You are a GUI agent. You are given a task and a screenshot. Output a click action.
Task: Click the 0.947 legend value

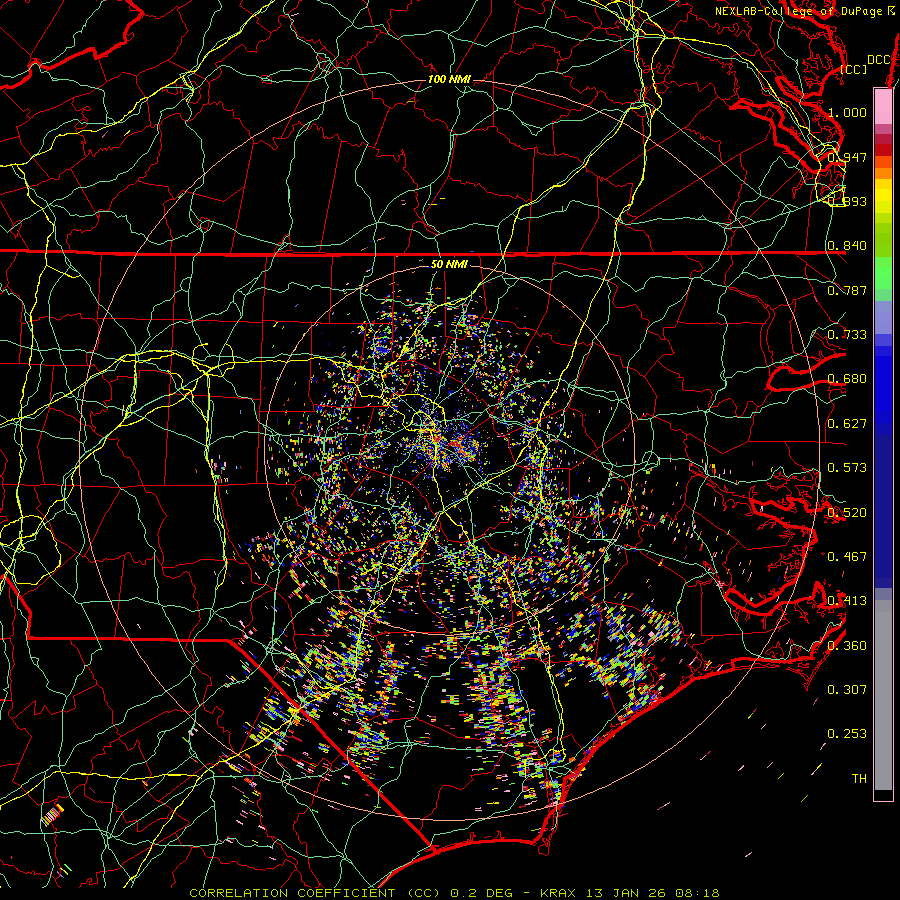coord(847,157)
